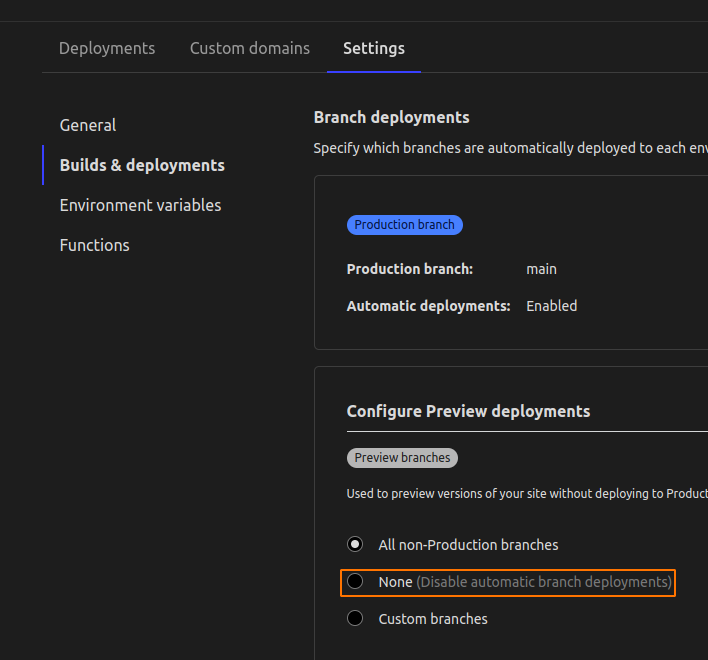Click the Branch deployments heading

pos(391,117)
